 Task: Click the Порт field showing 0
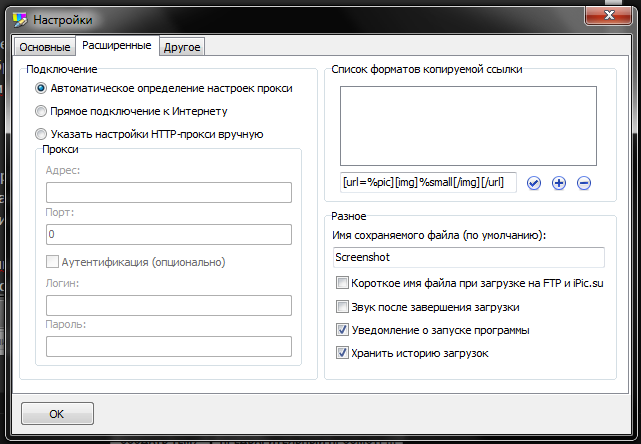coord(169,234)
